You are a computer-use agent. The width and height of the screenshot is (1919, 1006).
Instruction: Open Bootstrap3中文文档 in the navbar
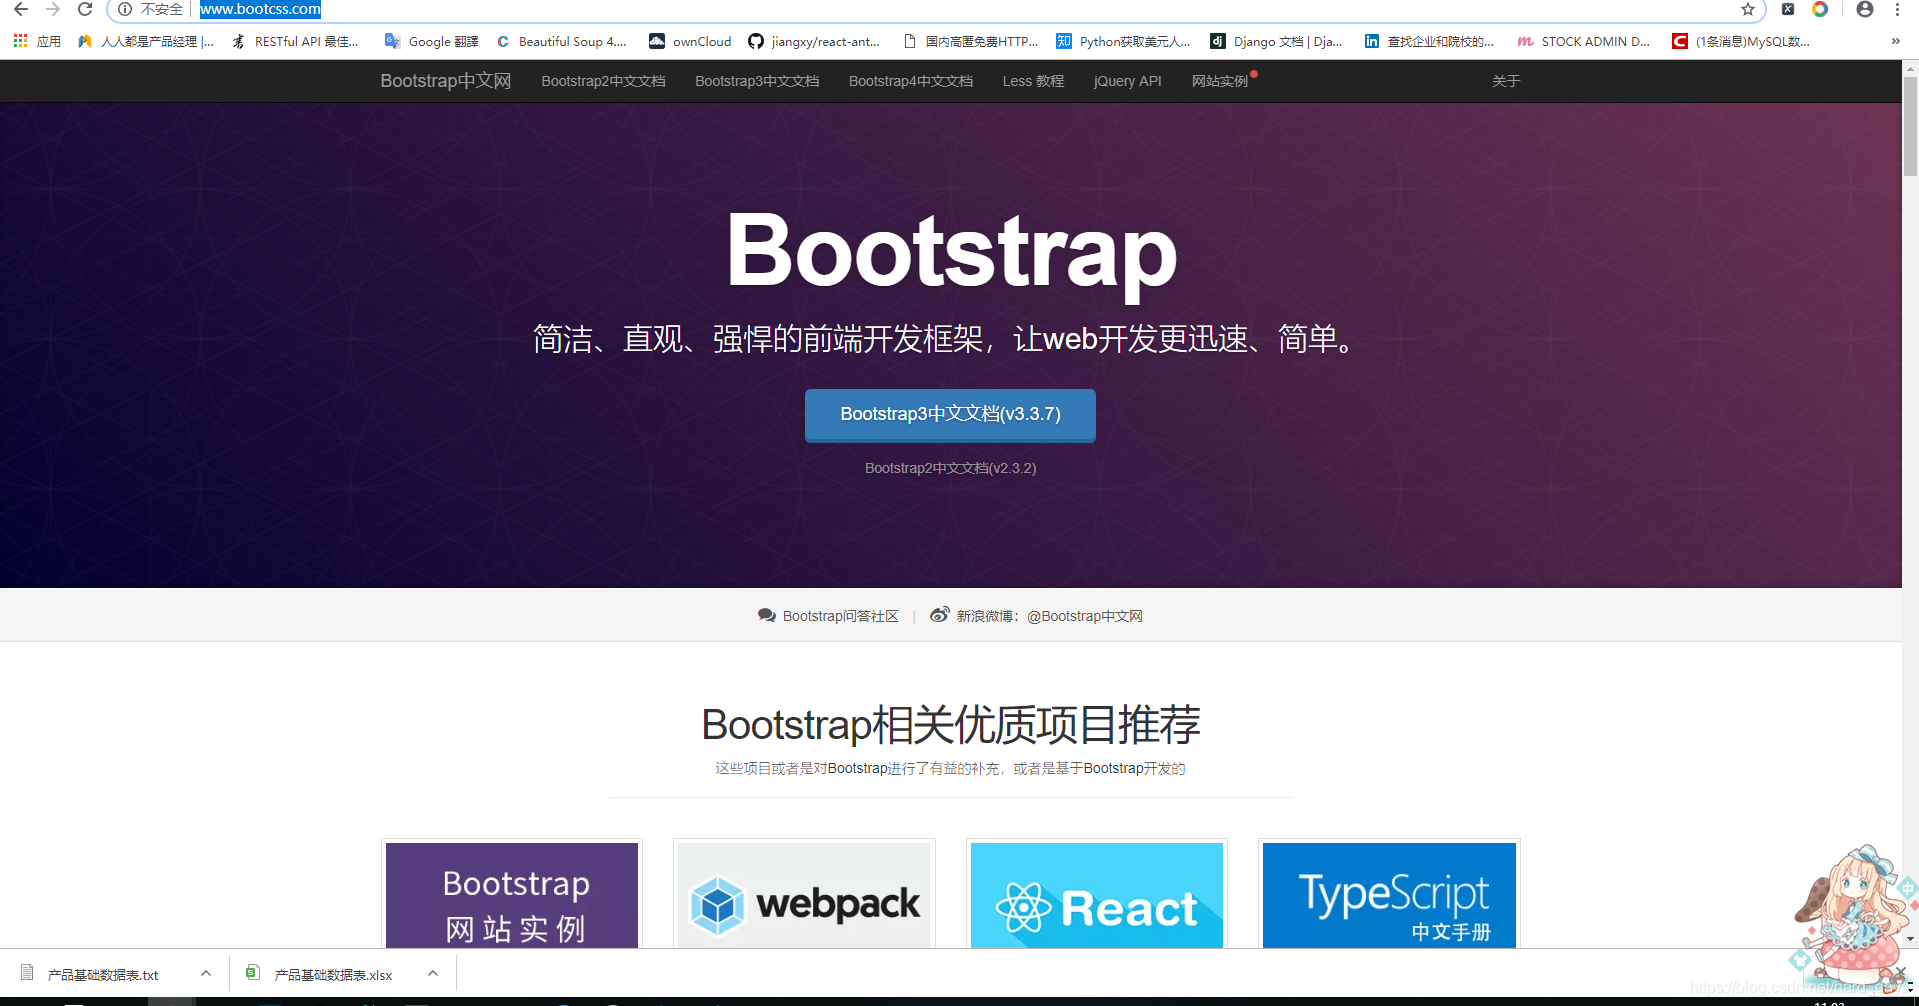(757, 81)
